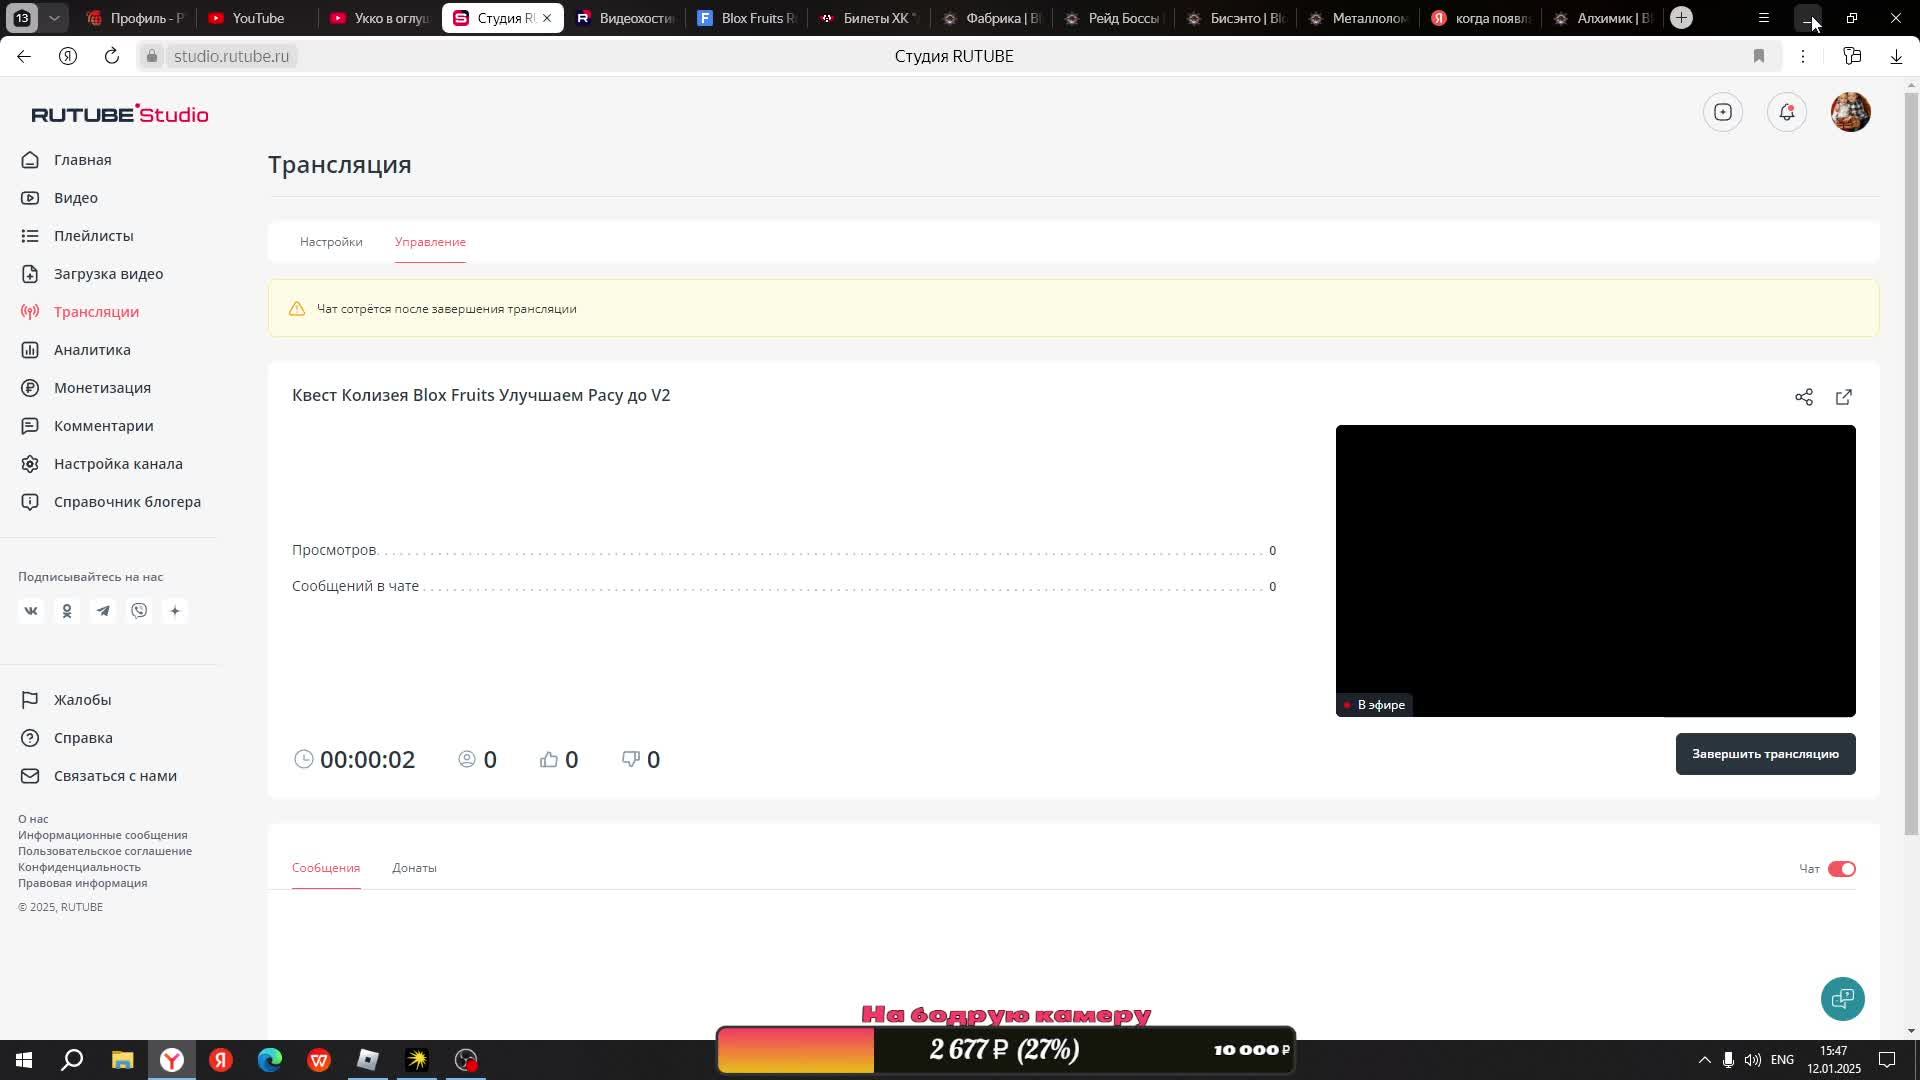1920x1080 pixels.
Task: Open Правовая информация footer link
Action: (x=82, y=883)
